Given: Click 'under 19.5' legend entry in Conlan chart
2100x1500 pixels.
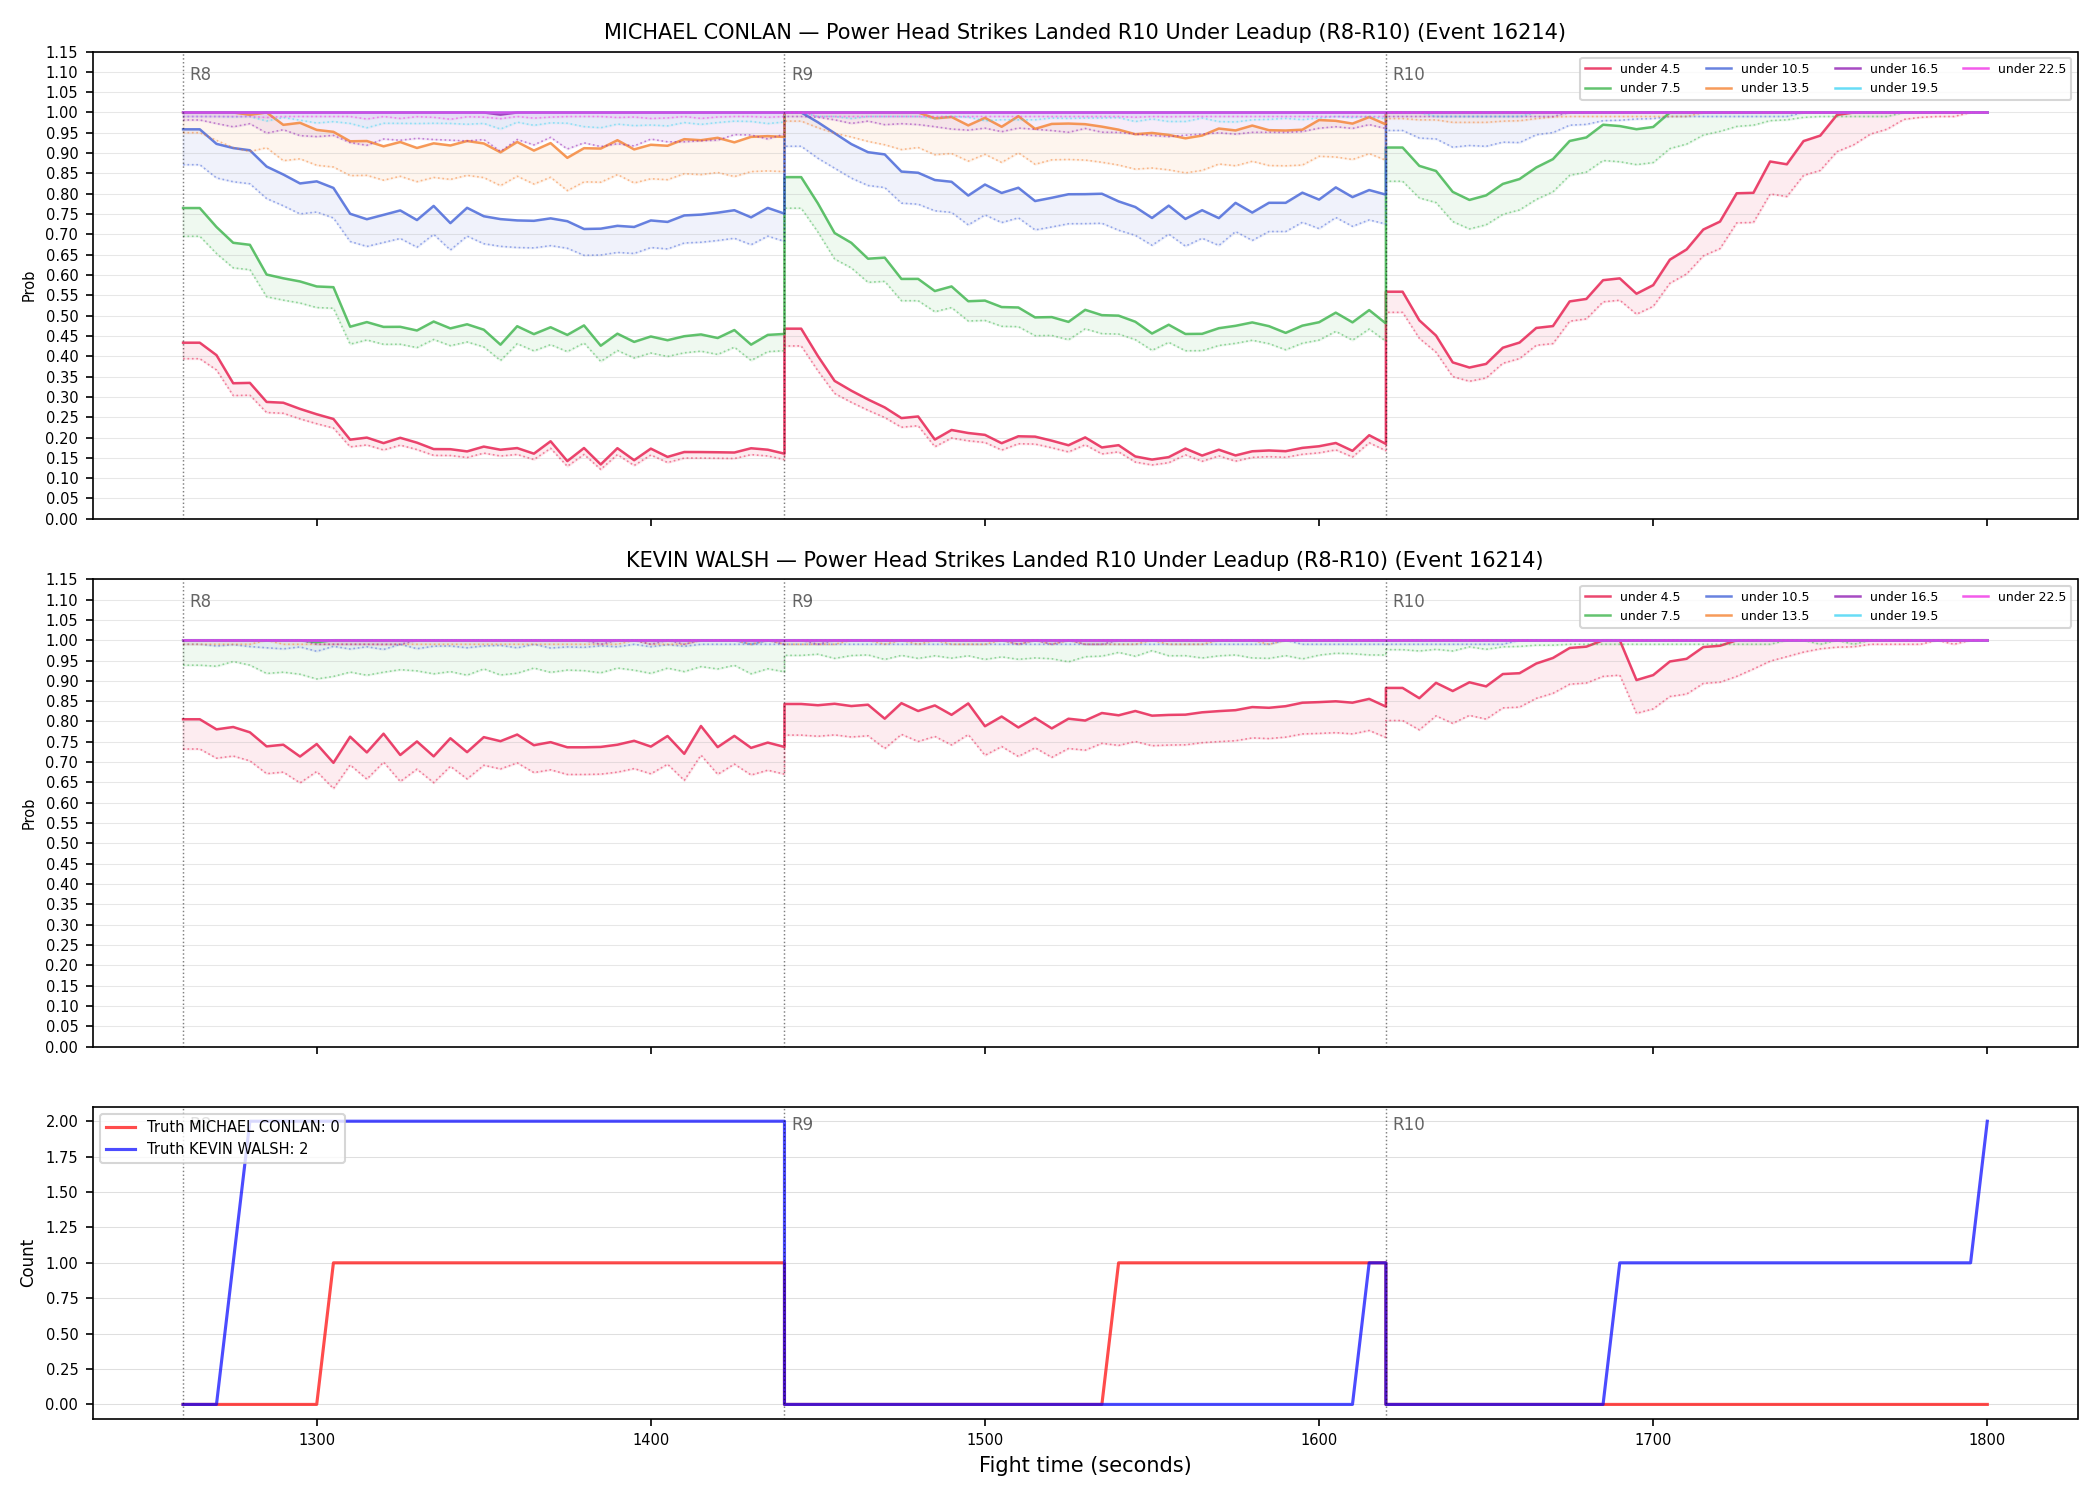Looking at the screenshot, I should point(1887,88).
